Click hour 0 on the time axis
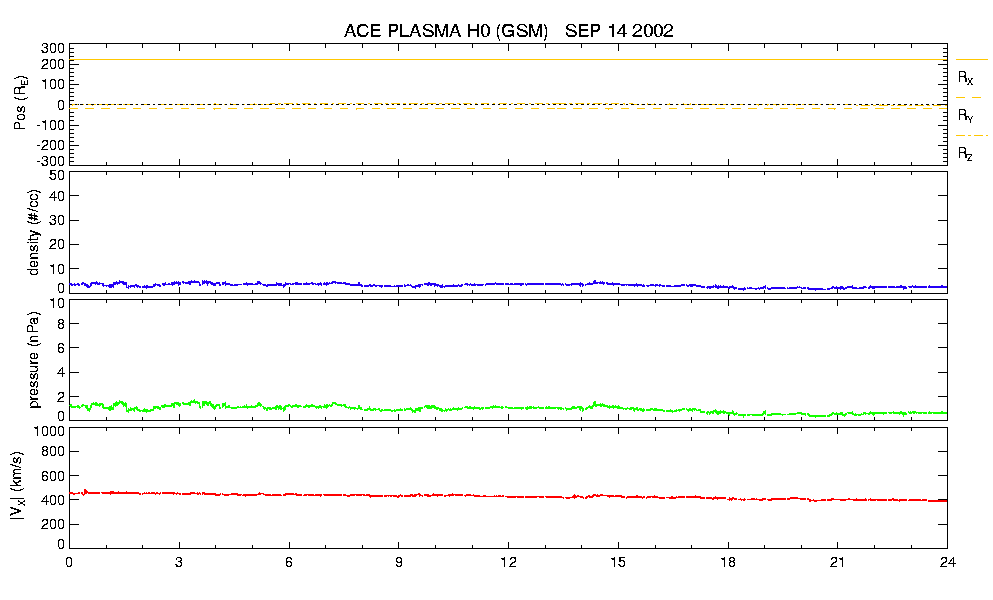This screenshot has height=600, width=993. pyautogui.click(x=69, y=563)
